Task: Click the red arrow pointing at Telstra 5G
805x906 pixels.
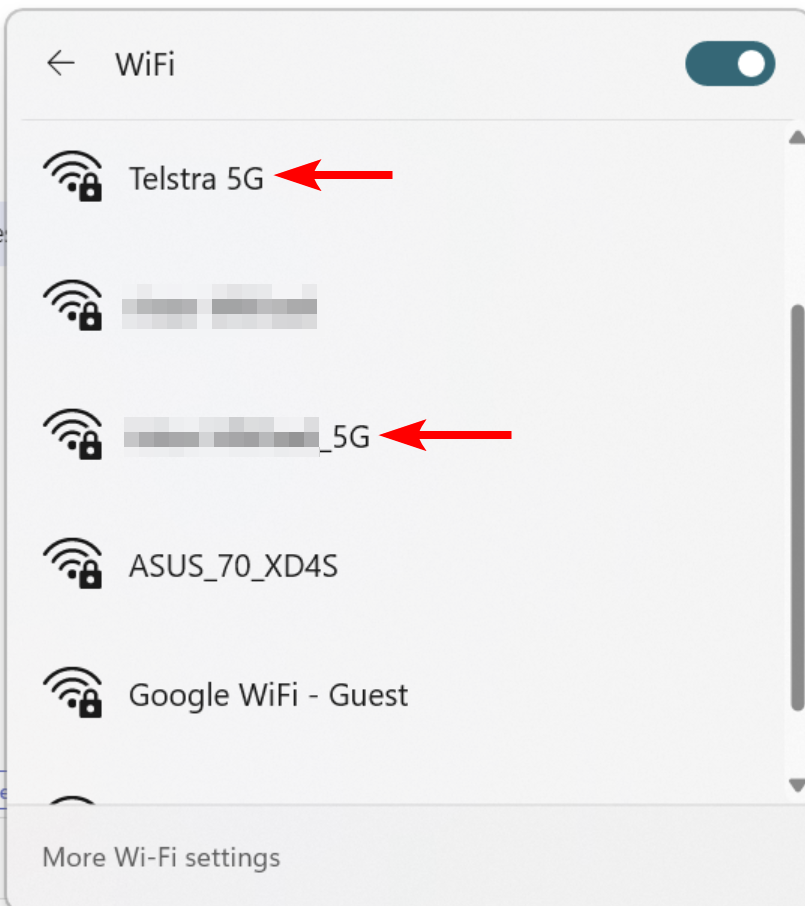Action: pos(333,174)
